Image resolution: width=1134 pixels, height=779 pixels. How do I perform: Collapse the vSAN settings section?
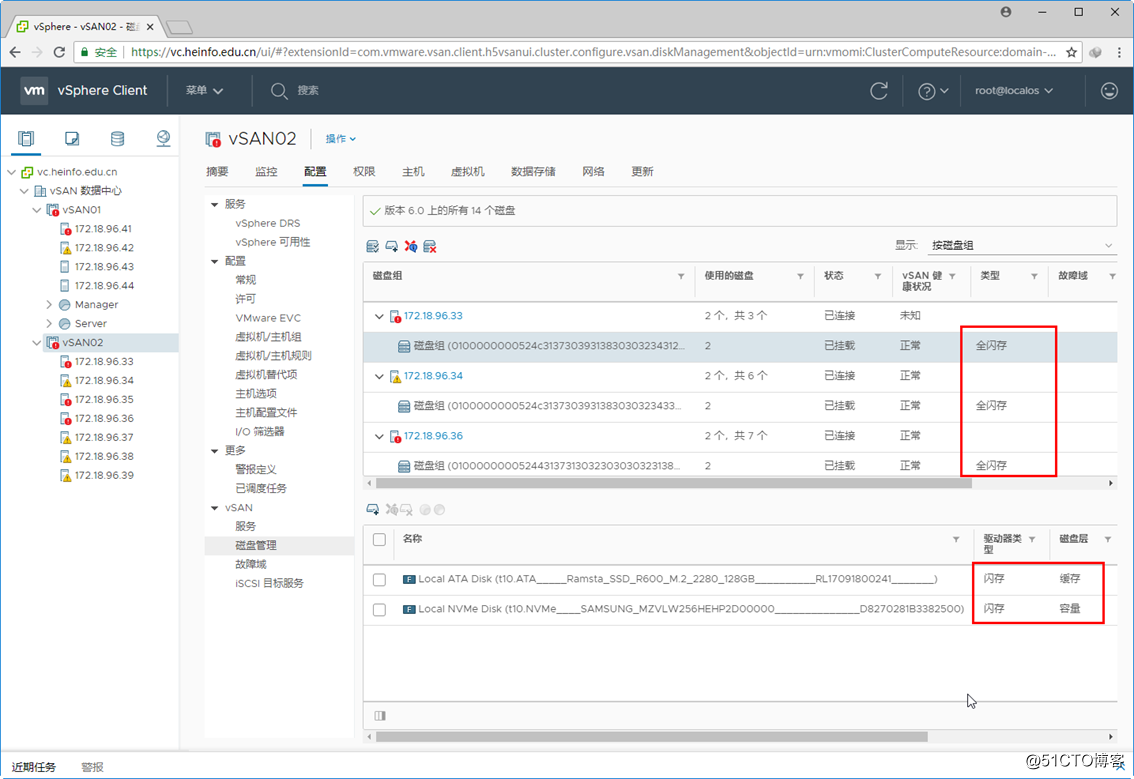click(215, 508)
